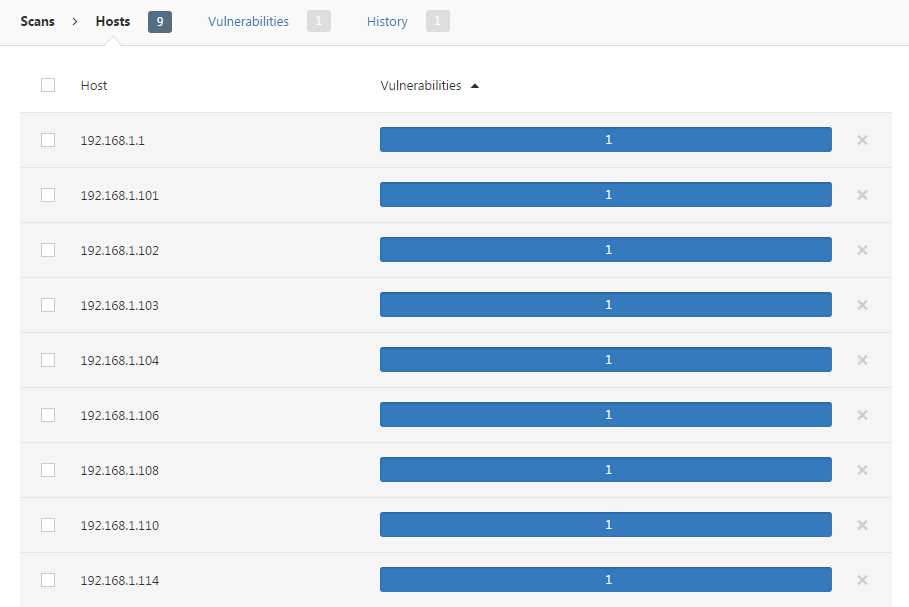Image resolution: width=909 pixels, height=607 pixels.
Task: Select the checkbox for 192.168.1.106
Action: tap(48, 415)
